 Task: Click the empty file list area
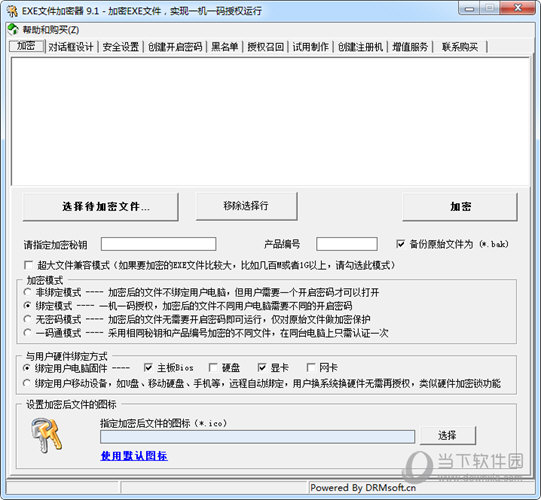(270, 121)
